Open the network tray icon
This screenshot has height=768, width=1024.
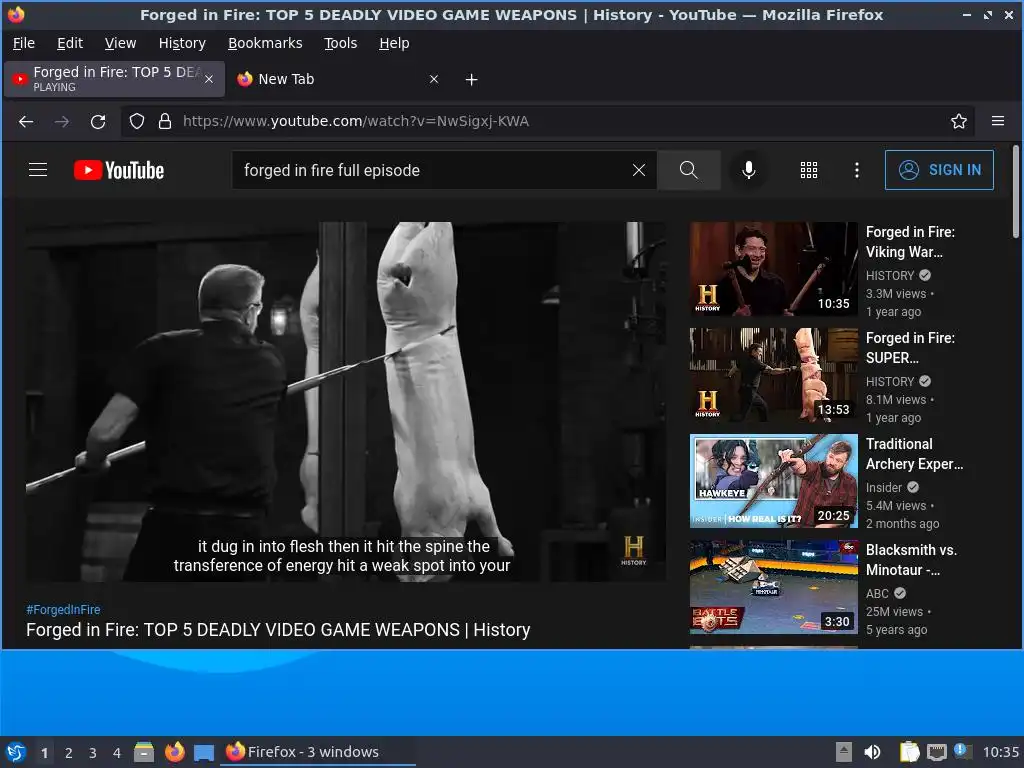coord(936,752)
